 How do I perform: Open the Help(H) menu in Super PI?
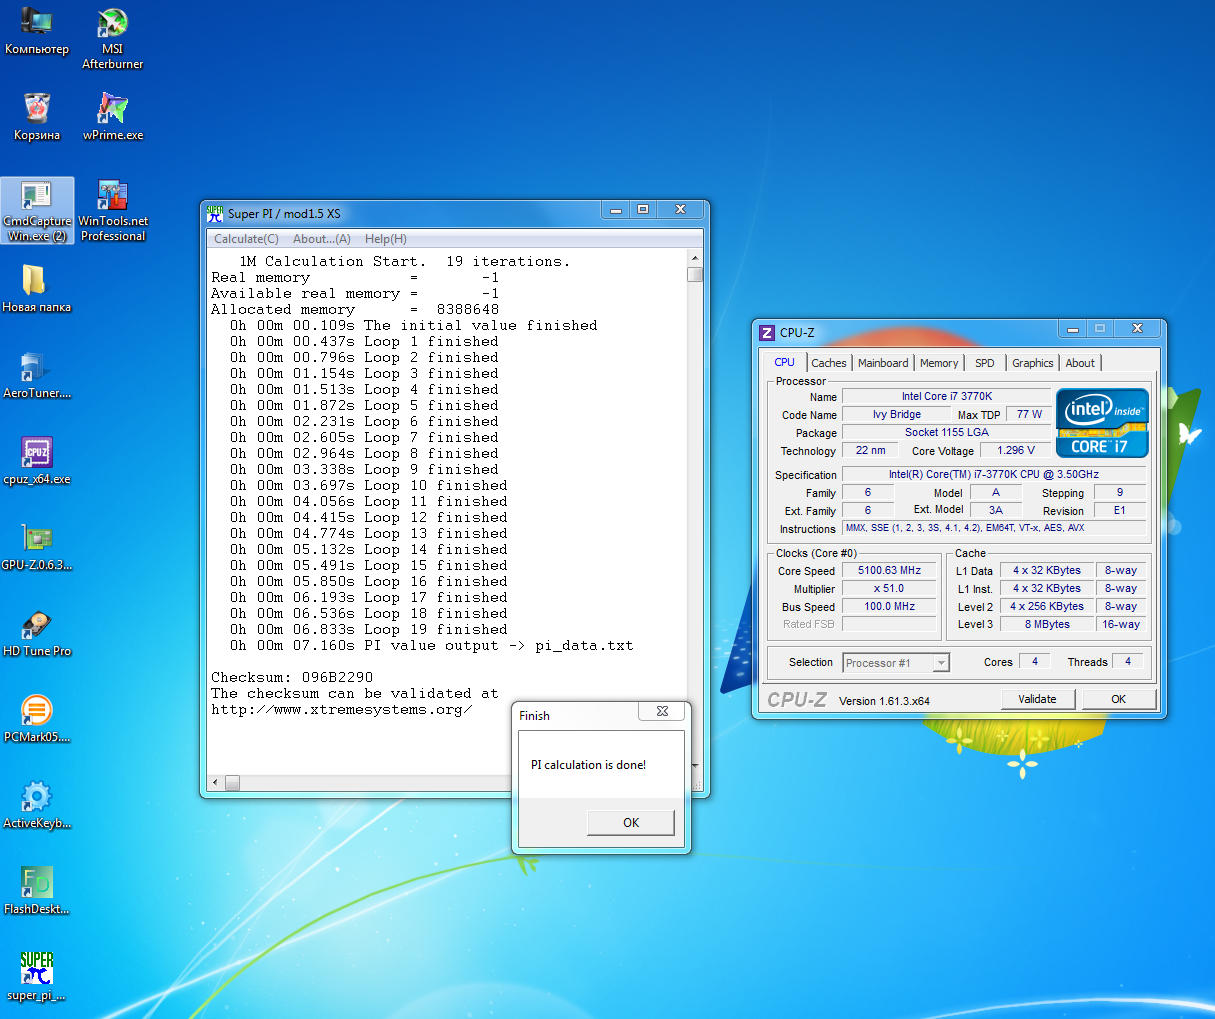(385, 239)
